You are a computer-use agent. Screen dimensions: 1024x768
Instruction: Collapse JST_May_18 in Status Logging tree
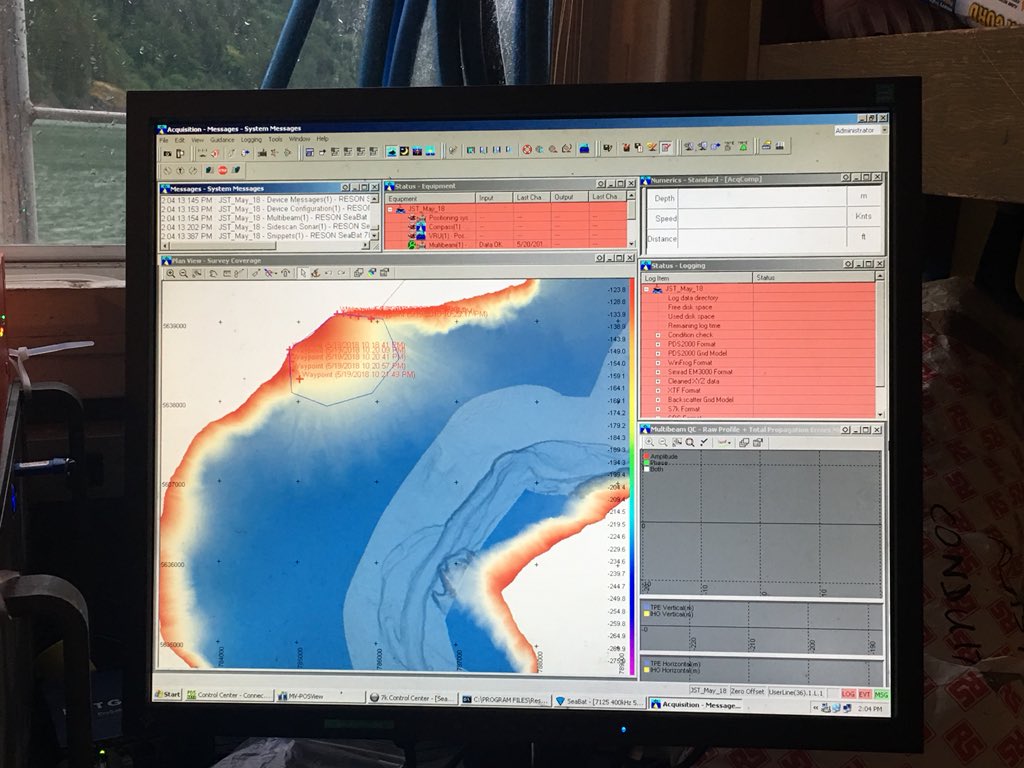[647, 288]
